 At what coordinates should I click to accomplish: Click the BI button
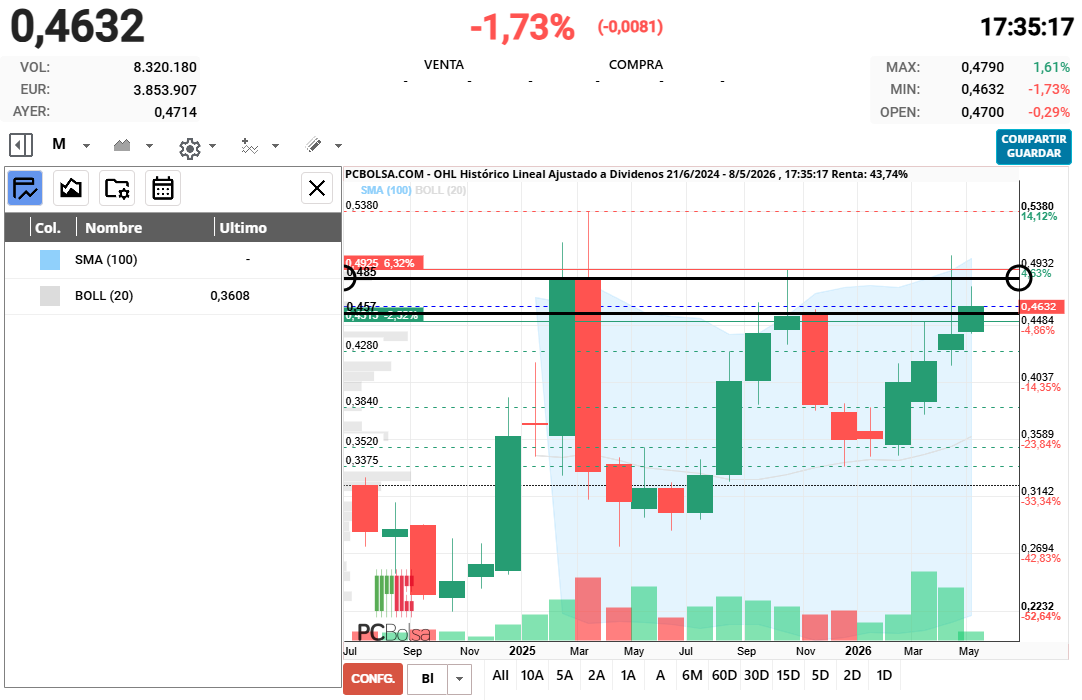click(x=427, y=679)
